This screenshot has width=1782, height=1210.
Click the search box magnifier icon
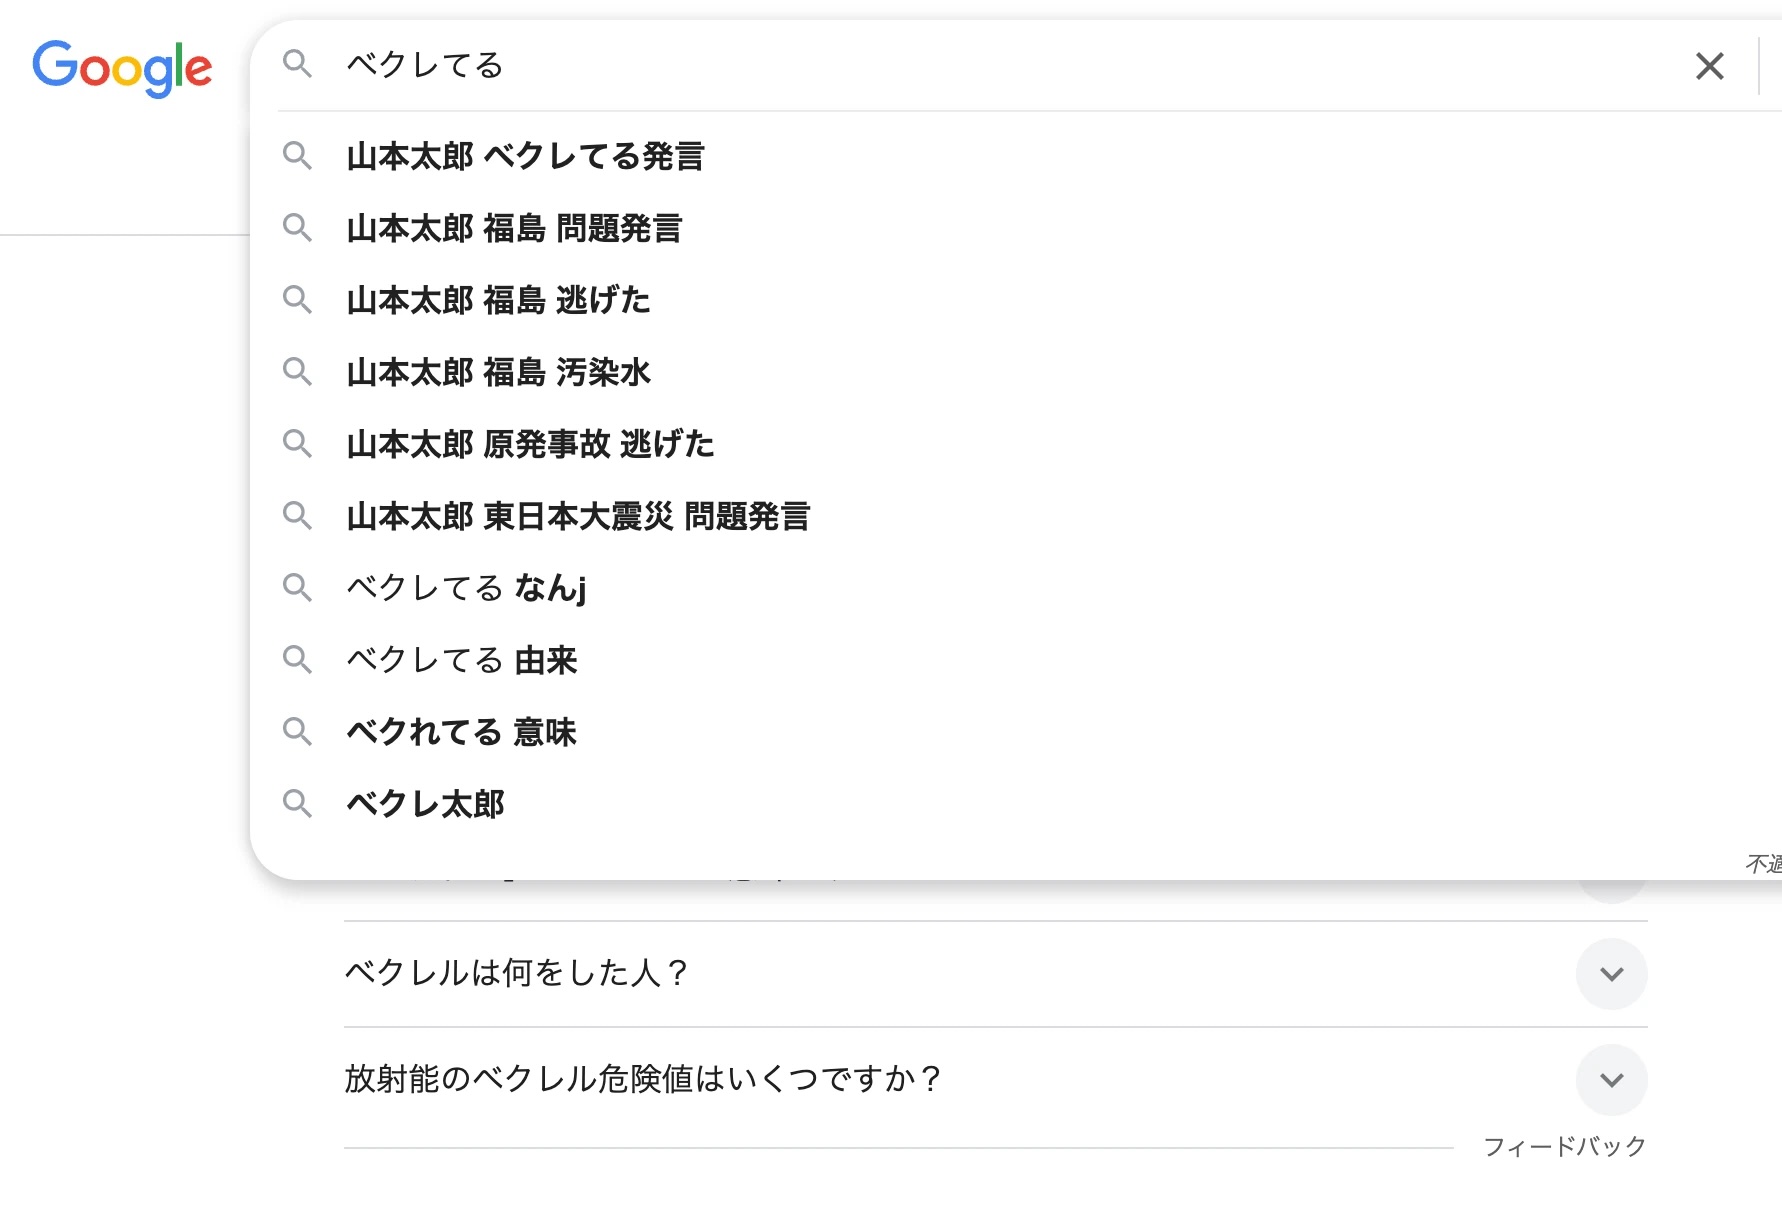click(297, 64)
